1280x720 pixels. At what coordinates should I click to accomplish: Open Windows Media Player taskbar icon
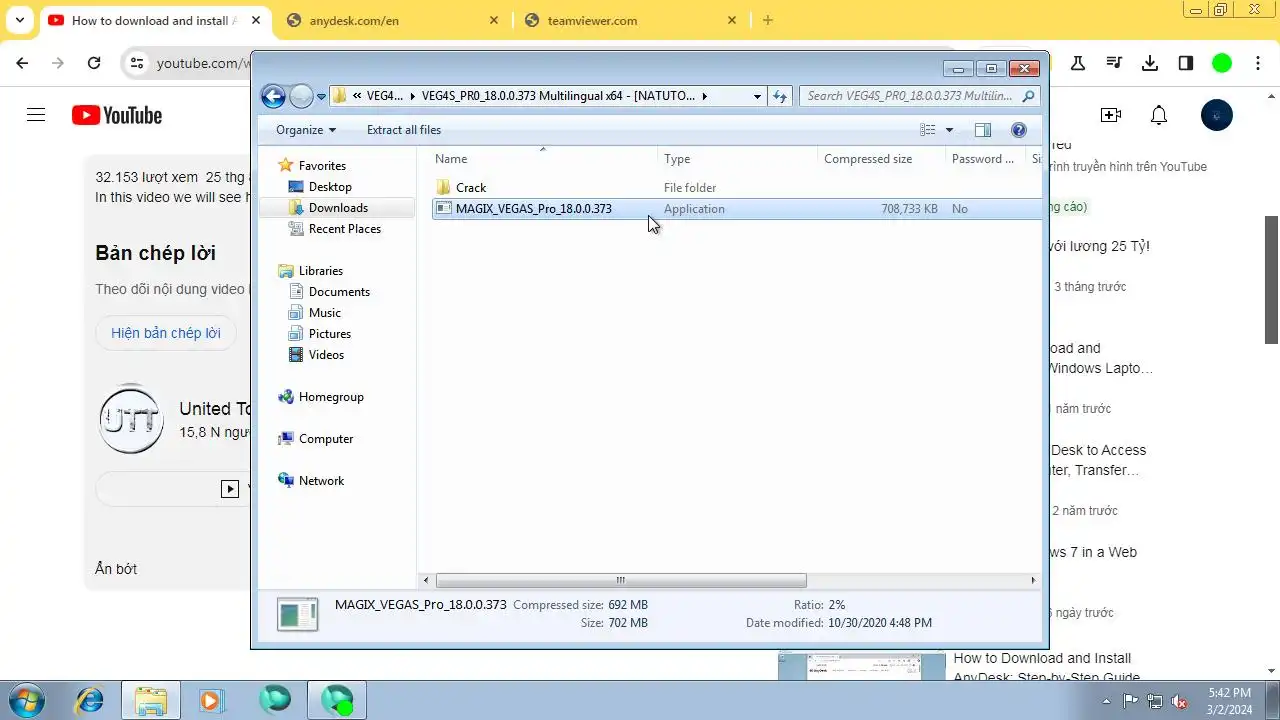point(212,701)
